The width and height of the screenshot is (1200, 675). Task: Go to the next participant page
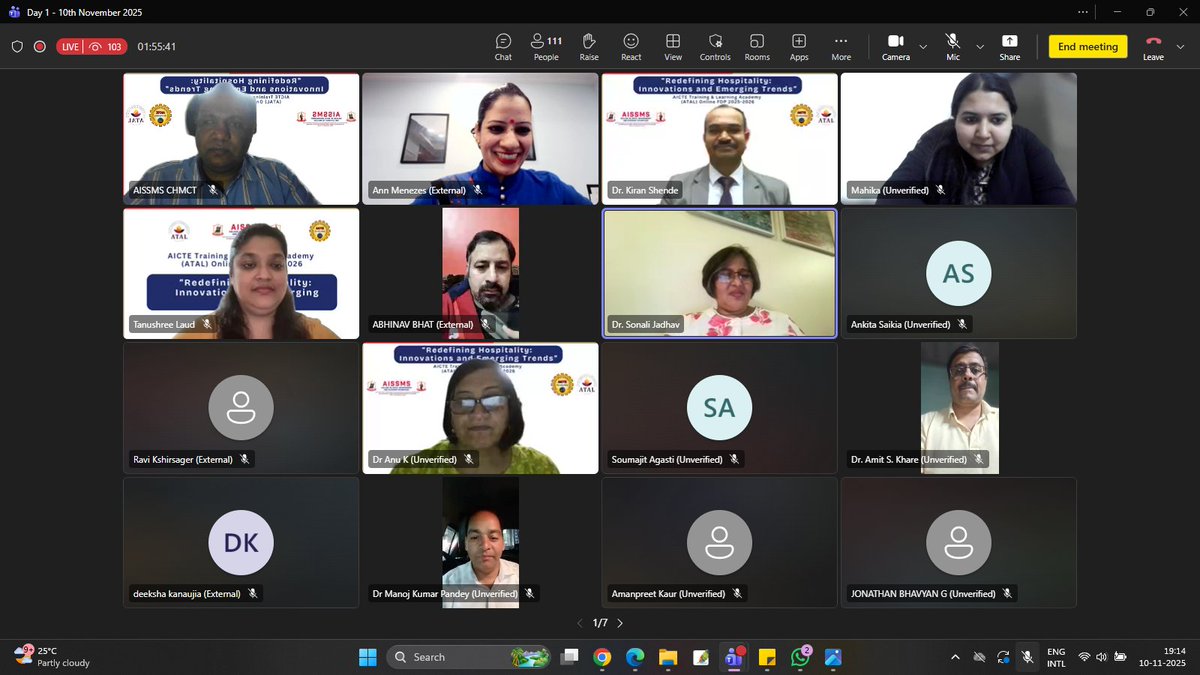tap(620, 622)
